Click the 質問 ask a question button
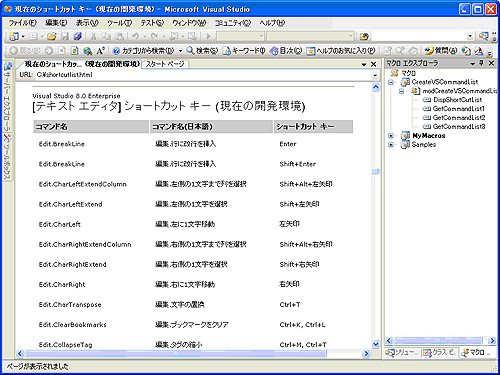This screenshot has width=500, height=375. pyautogui.click(x=441, y=51)
